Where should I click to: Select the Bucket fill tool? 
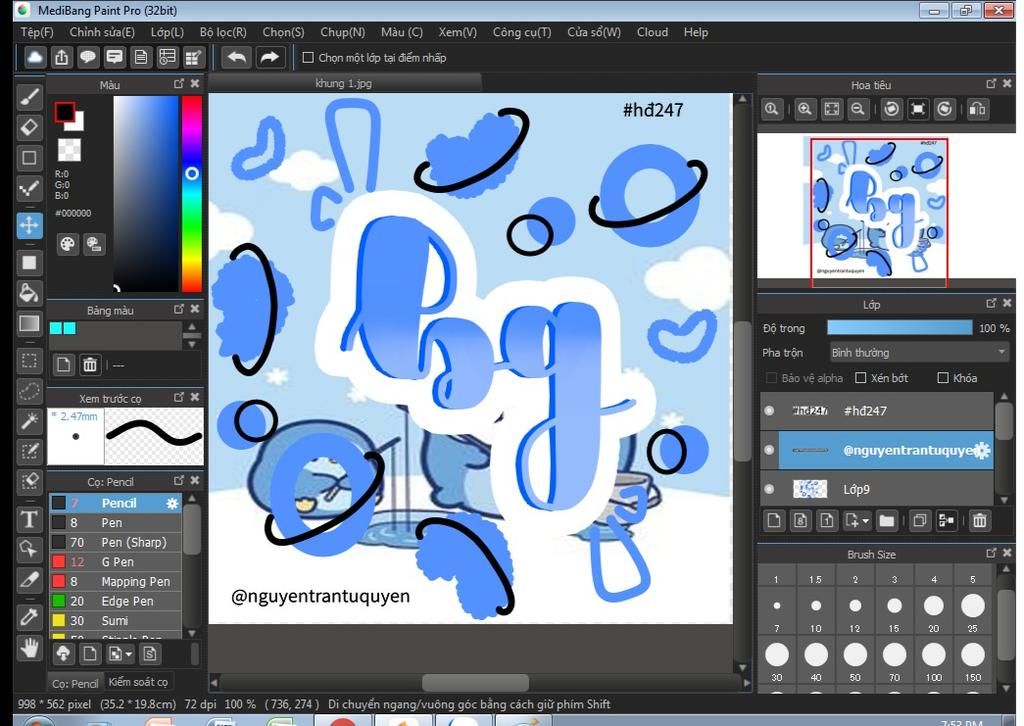pos(29,293)
